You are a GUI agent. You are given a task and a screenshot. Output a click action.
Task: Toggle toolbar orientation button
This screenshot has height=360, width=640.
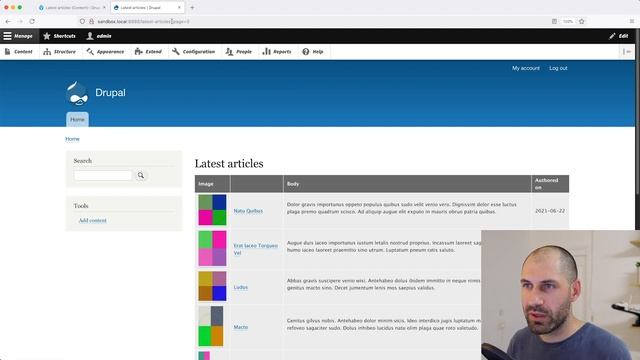pos(627,52)
